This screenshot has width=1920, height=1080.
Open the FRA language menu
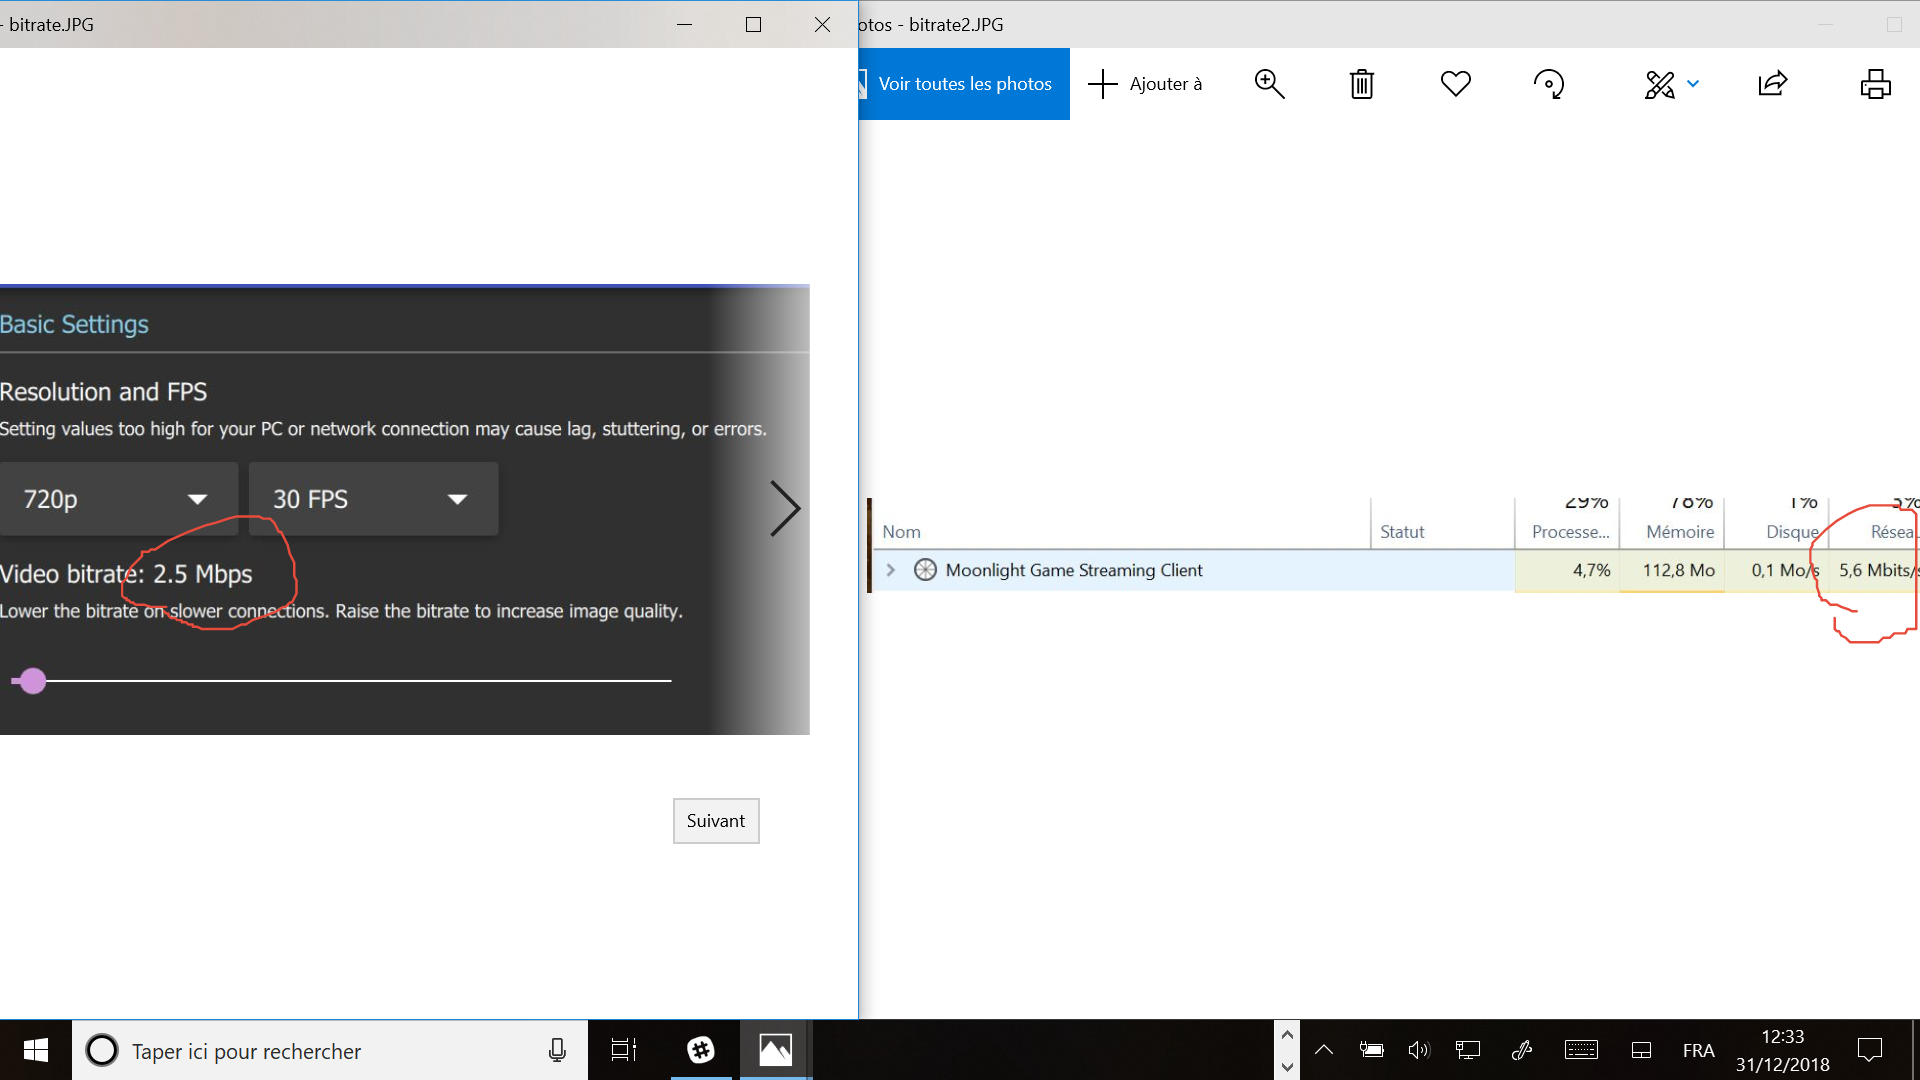click(1698, 1050)
